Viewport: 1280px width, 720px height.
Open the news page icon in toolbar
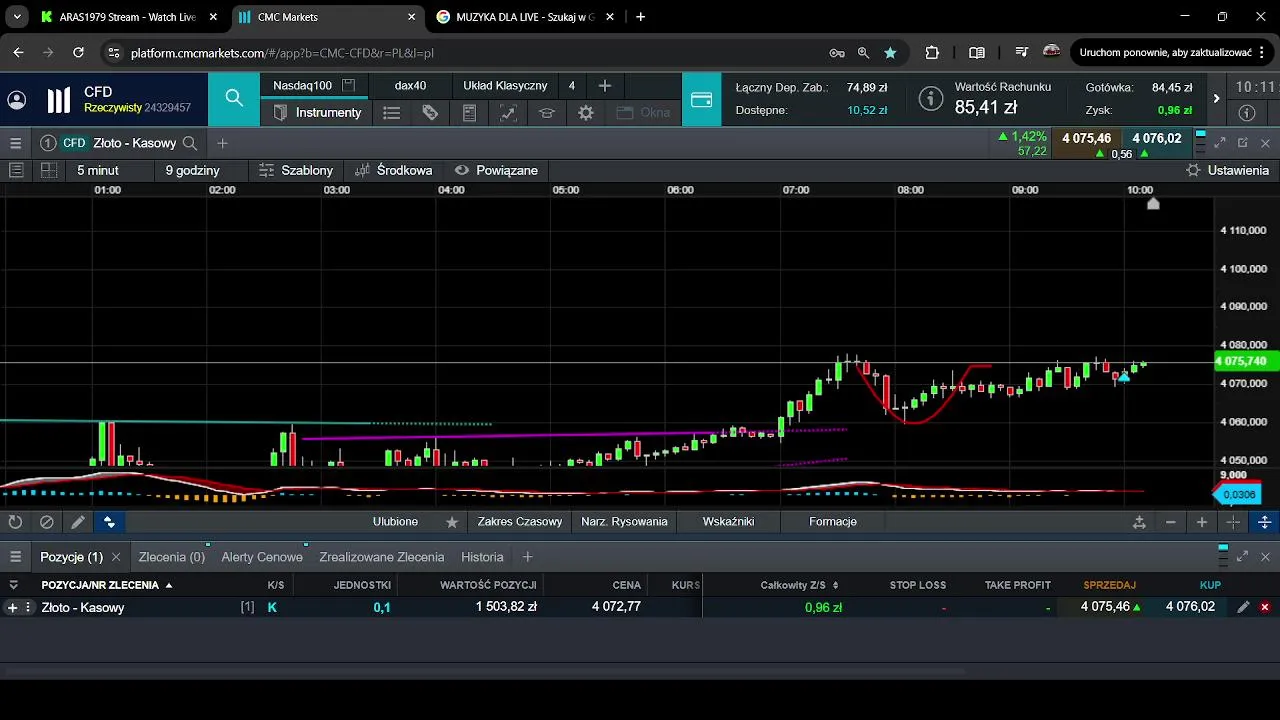click(x=469, y=113)
